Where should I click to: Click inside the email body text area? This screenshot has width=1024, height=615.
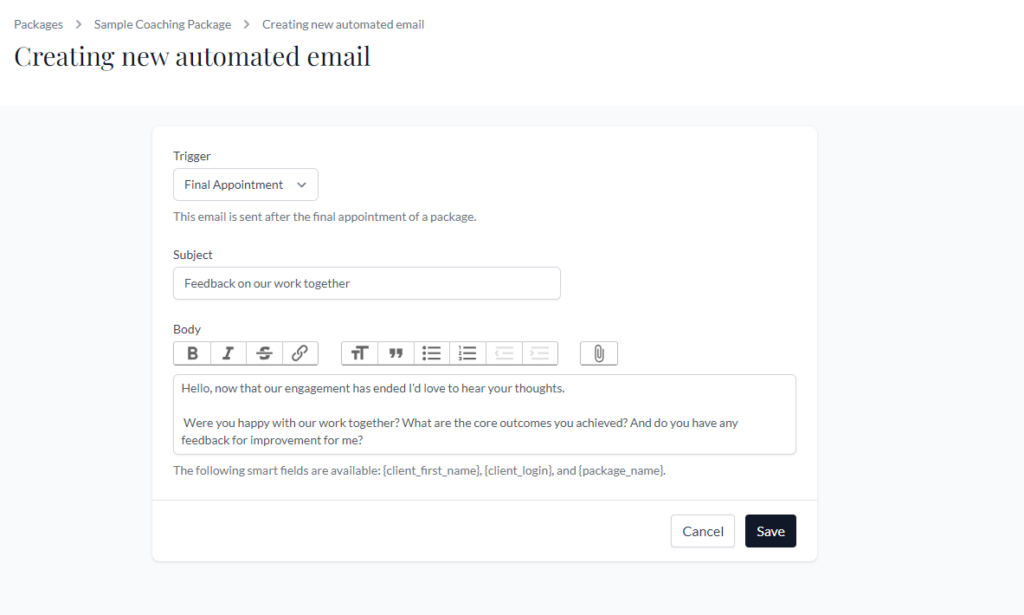484,414
